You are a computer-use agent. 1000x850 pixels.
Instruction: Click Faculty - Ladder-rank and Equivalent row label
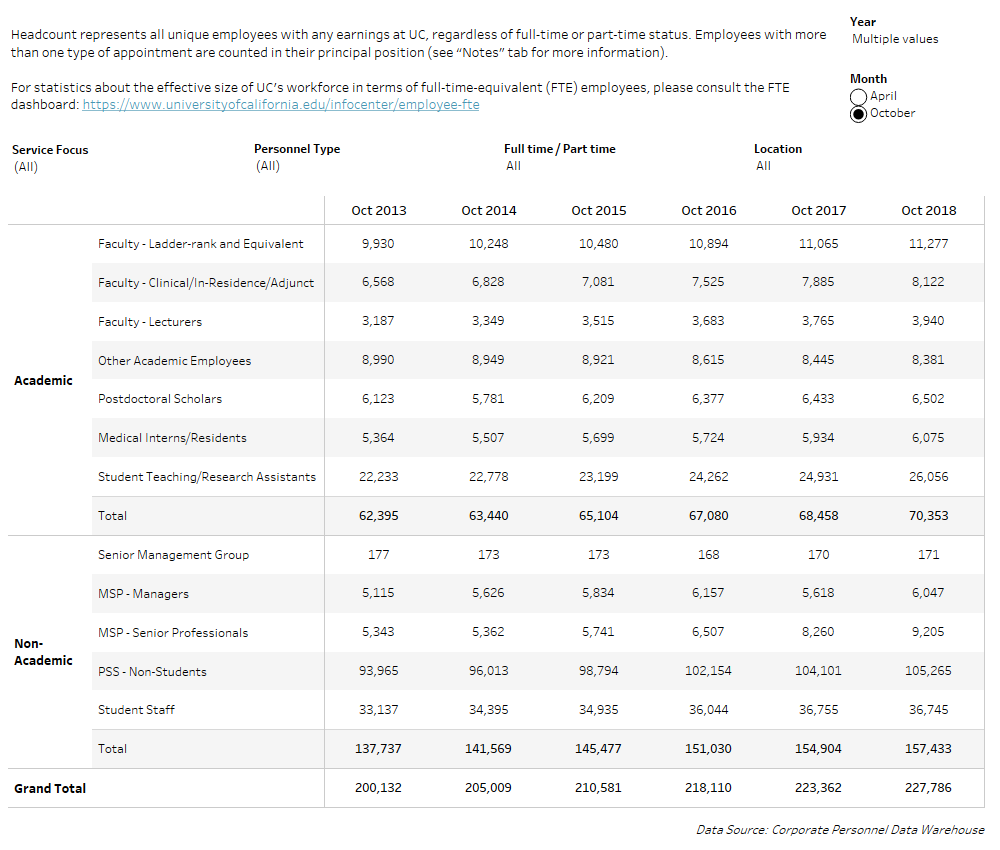(x=200, y=244)
